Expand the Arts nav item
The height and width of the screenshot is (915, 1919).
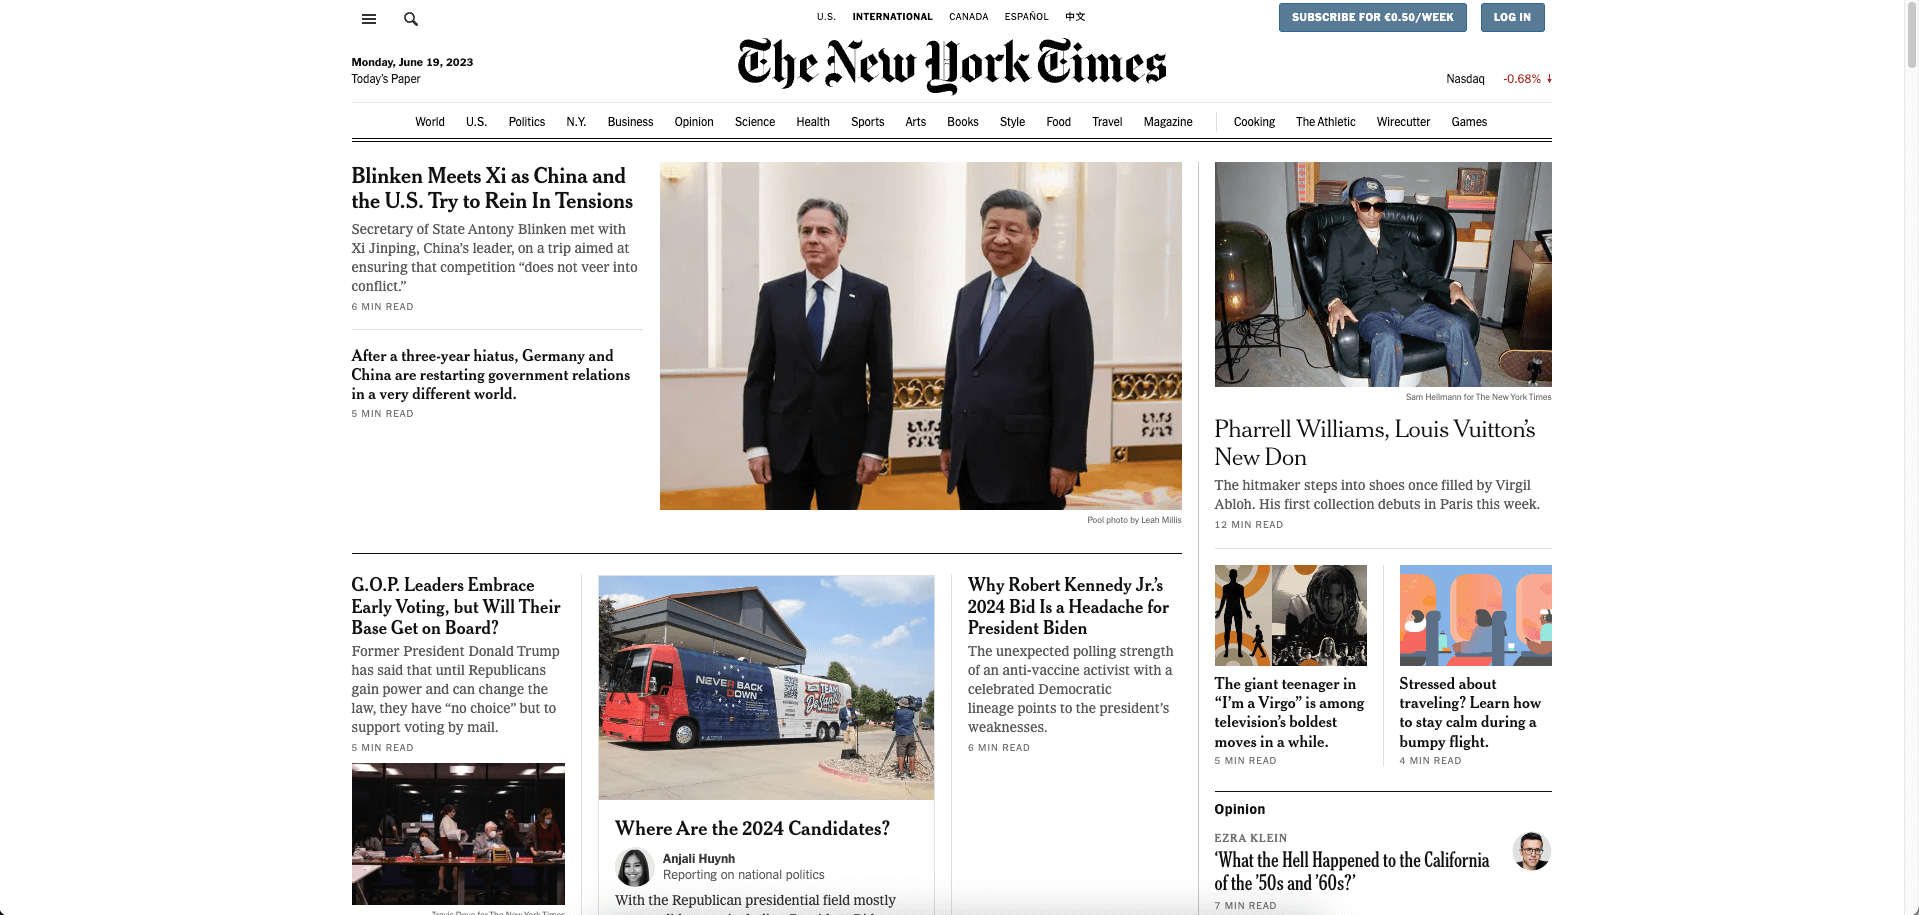tap(915, 122)
